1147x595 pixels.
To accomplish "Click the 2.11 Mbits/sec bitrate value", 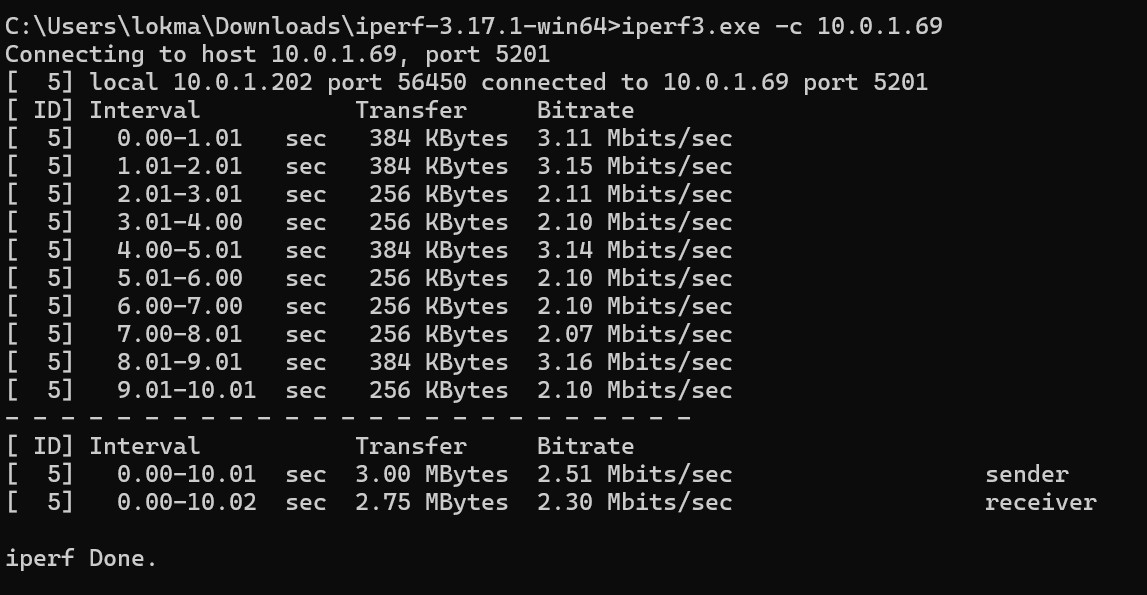I will [x=634, y=194].
